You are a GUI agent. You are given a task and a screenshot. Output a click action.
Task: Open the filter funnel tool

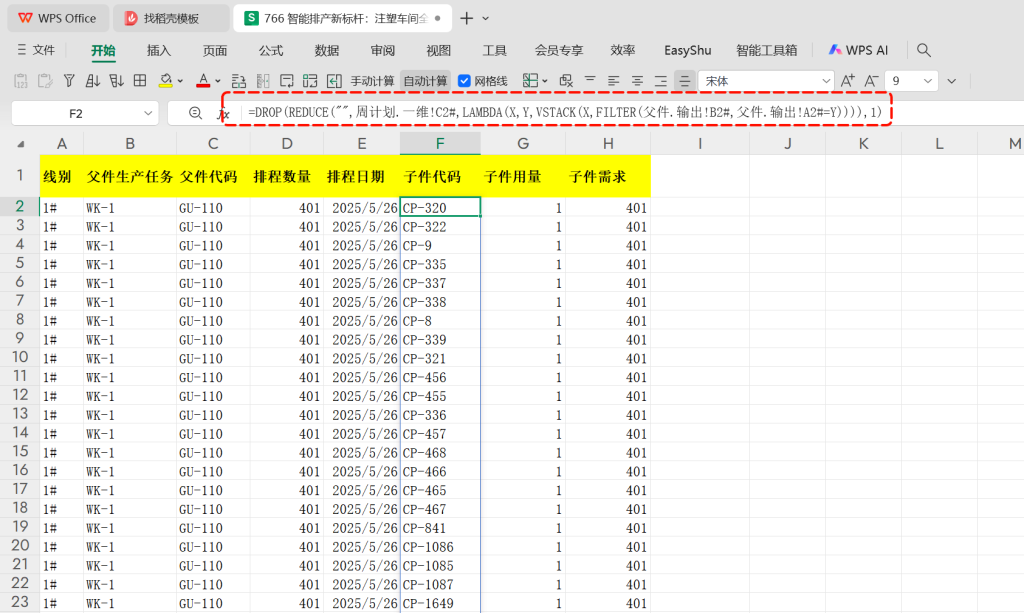coord(69,81)
